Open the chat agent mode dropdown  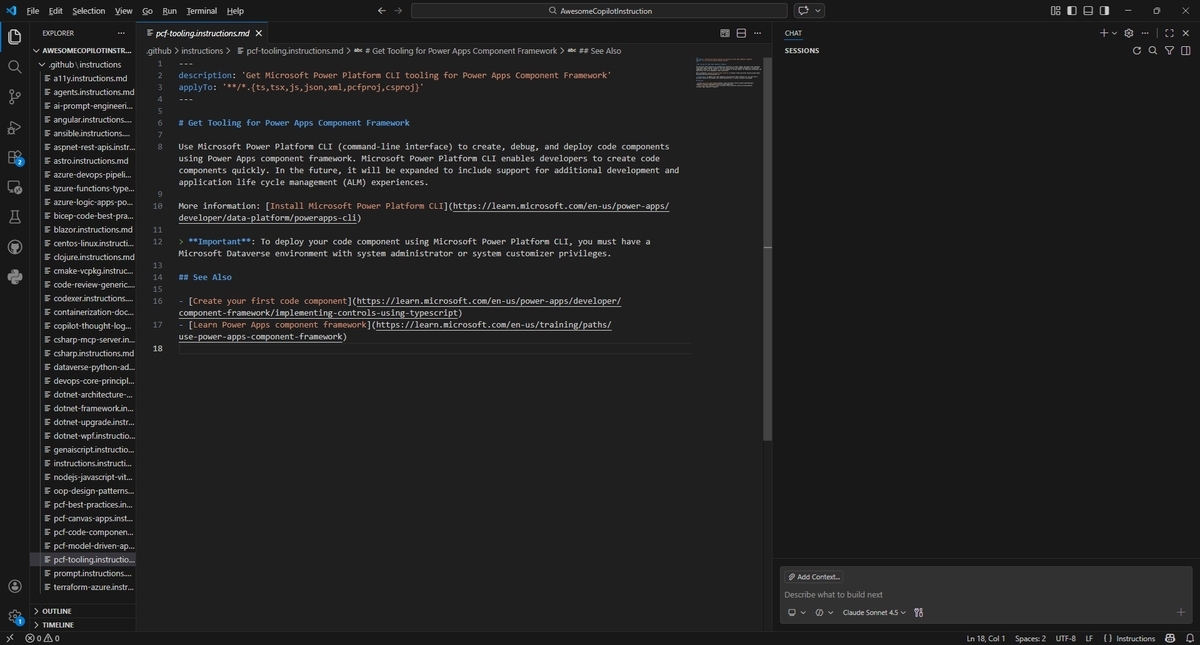[824, 613]
